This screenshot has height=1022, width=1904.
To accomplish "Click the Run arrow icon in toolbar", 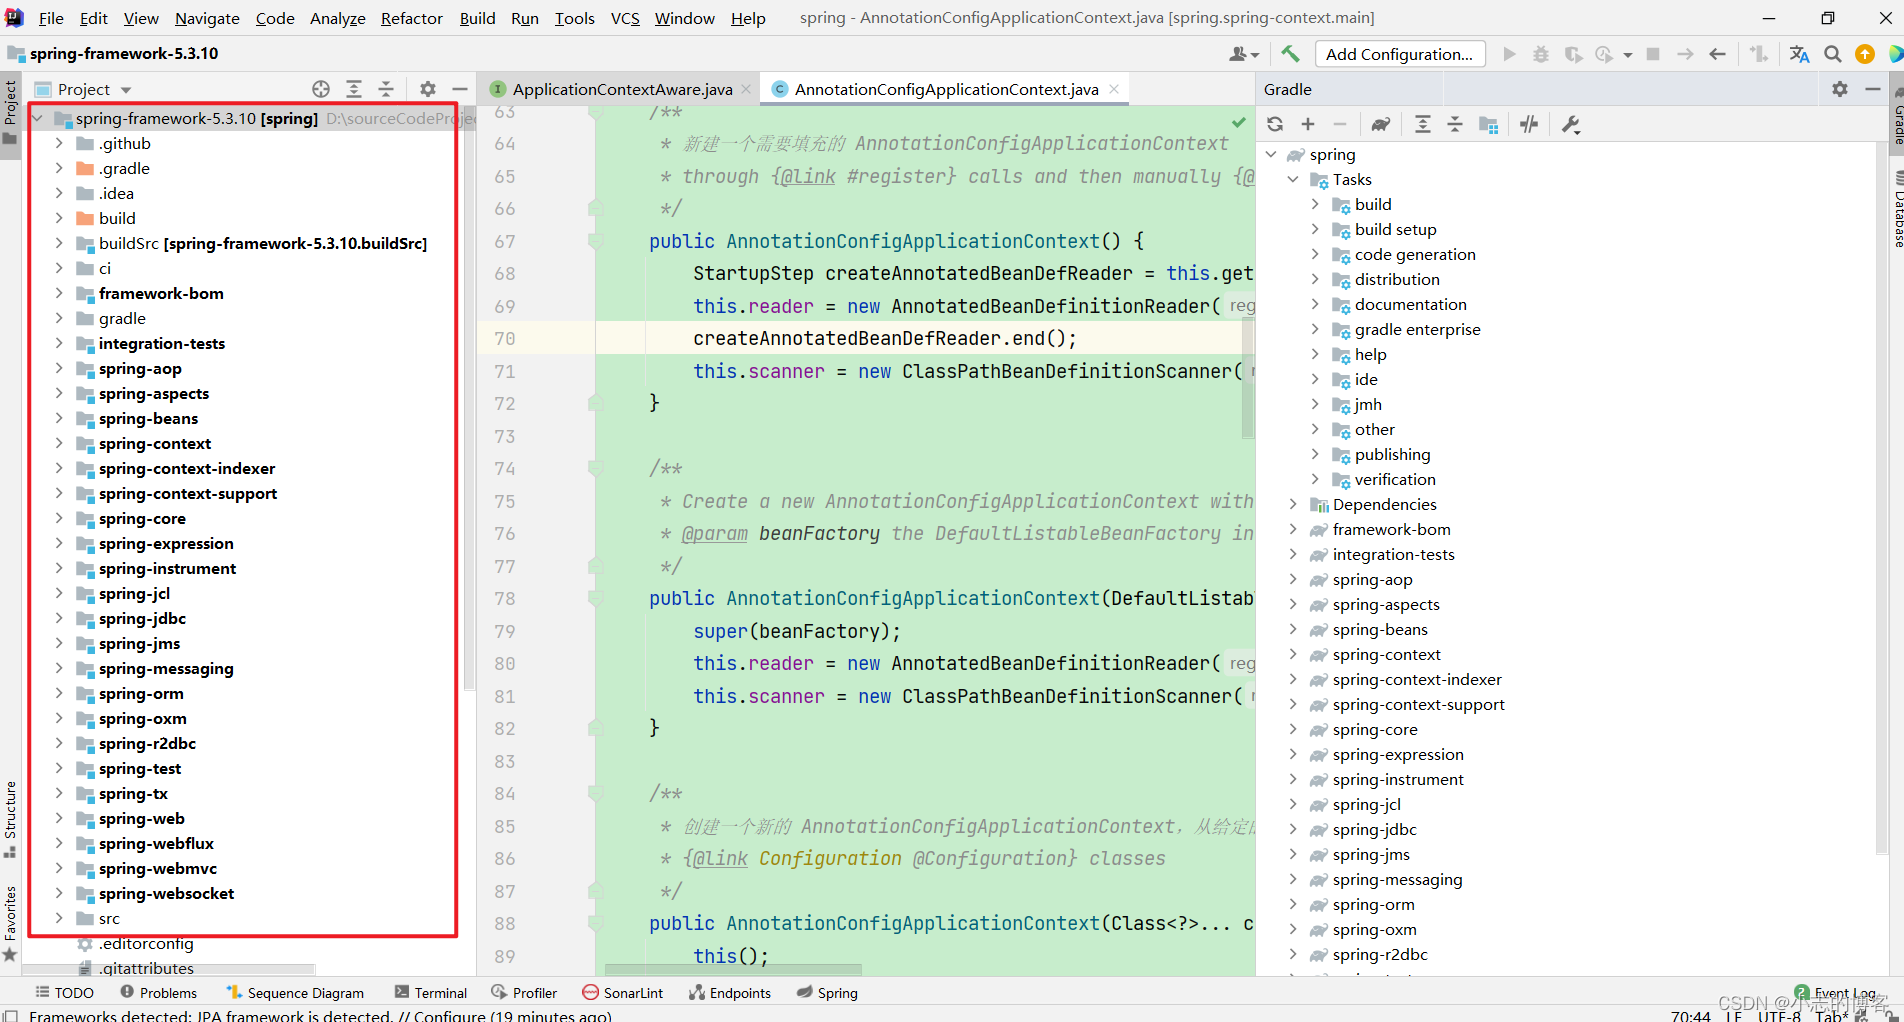I will tap(1509, 54).
